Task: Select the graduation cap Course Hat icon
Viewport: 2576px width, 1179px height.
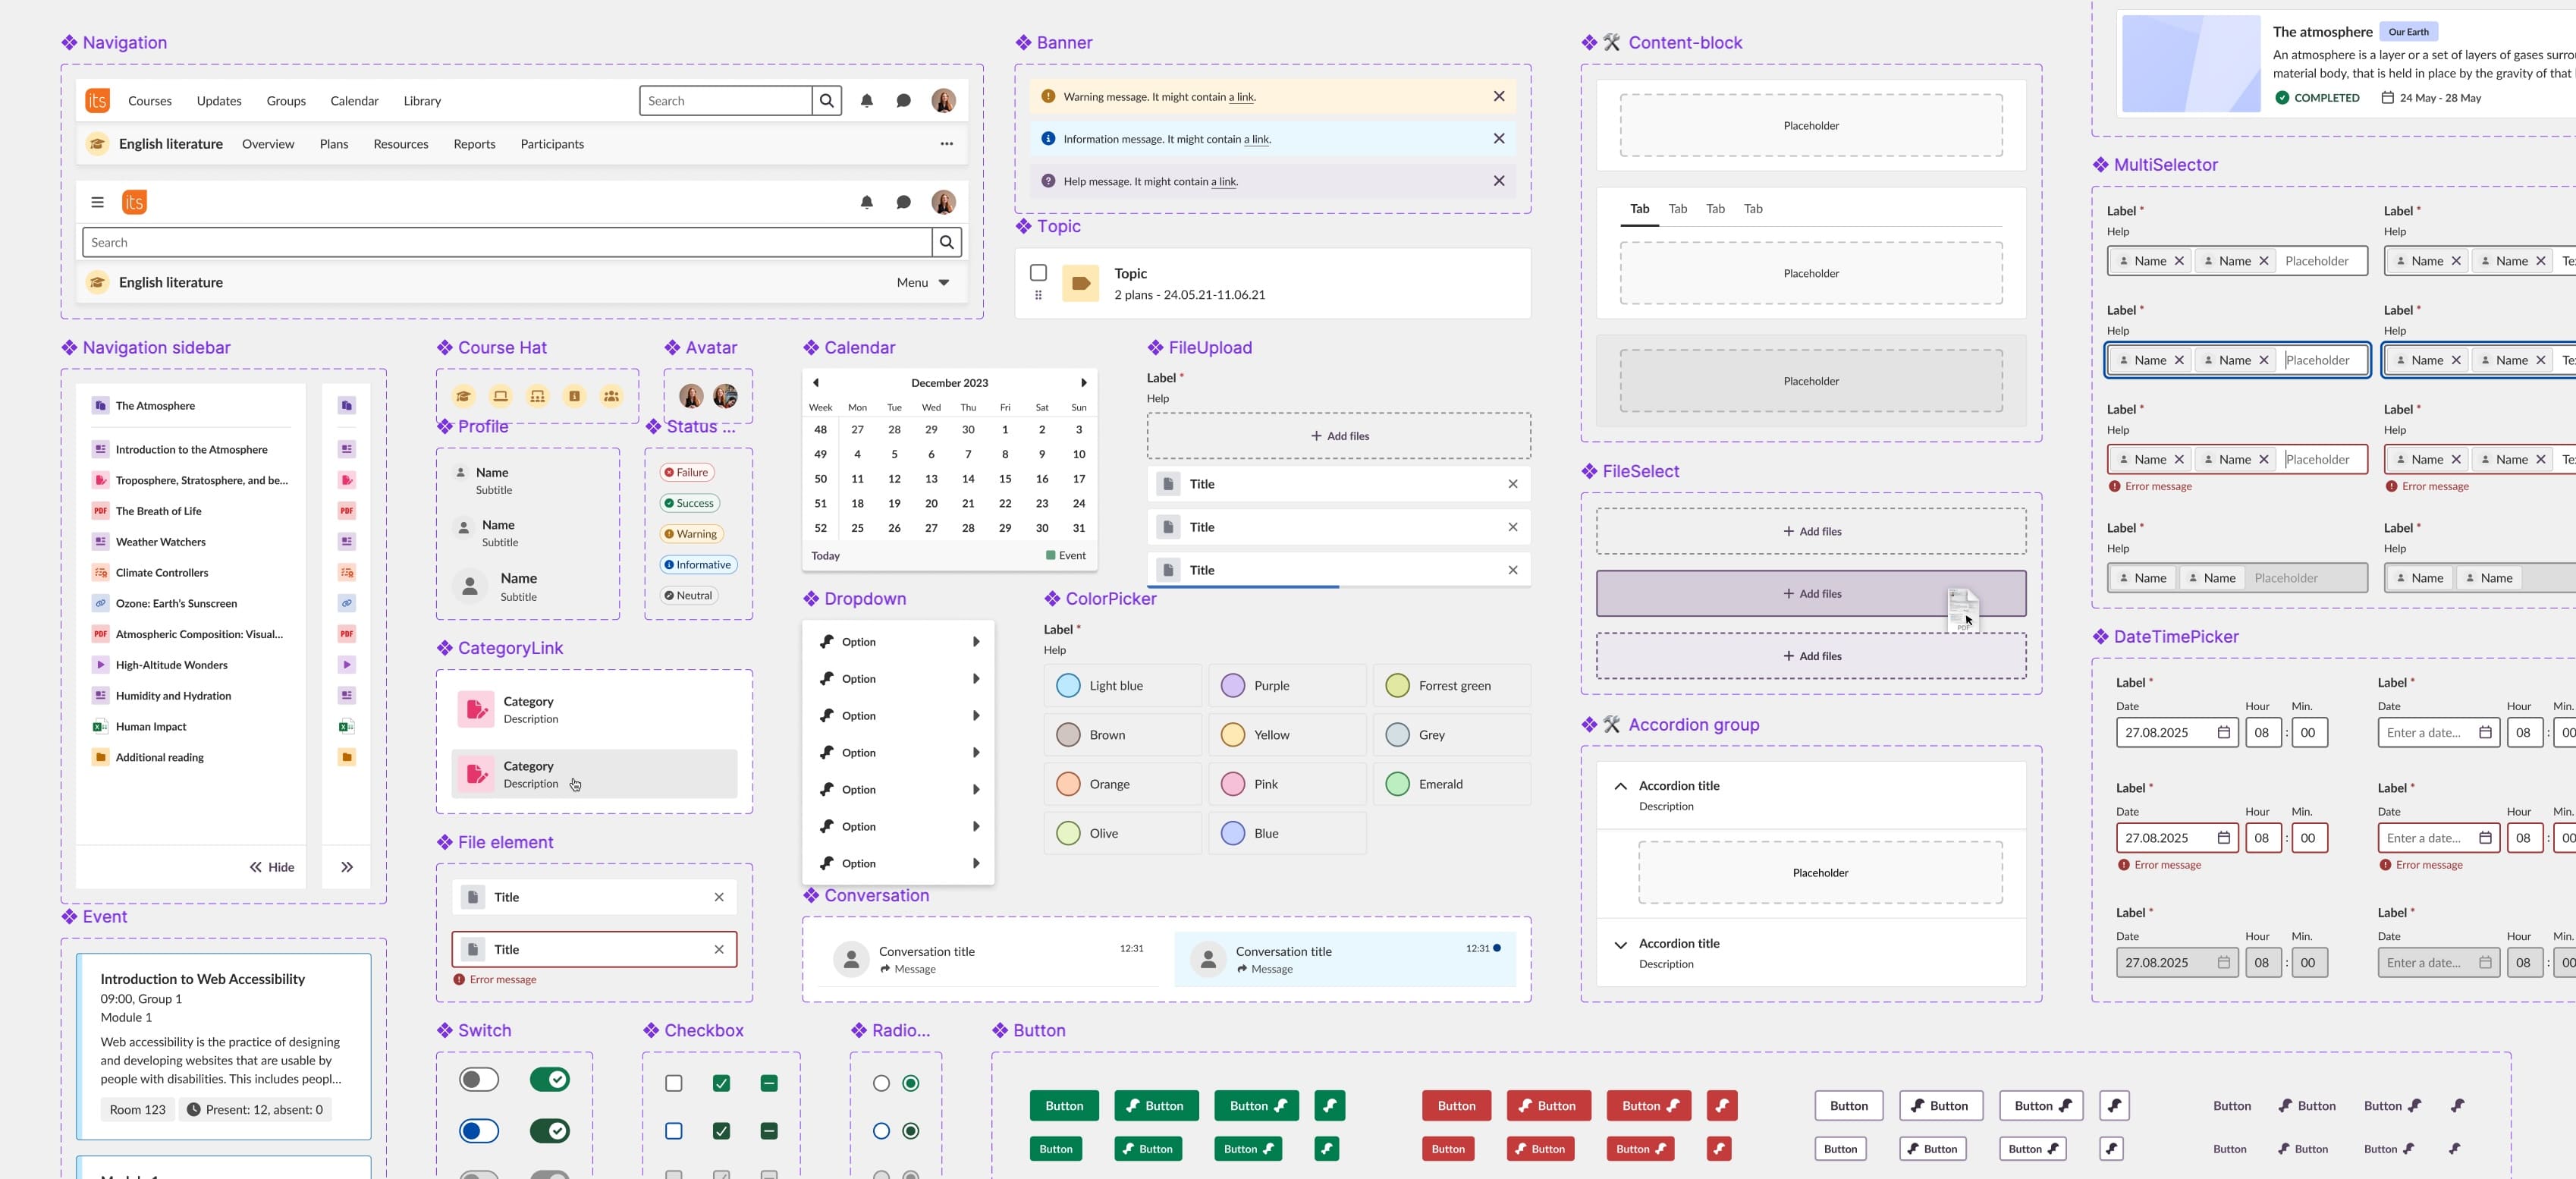Action: coord(463,396)
